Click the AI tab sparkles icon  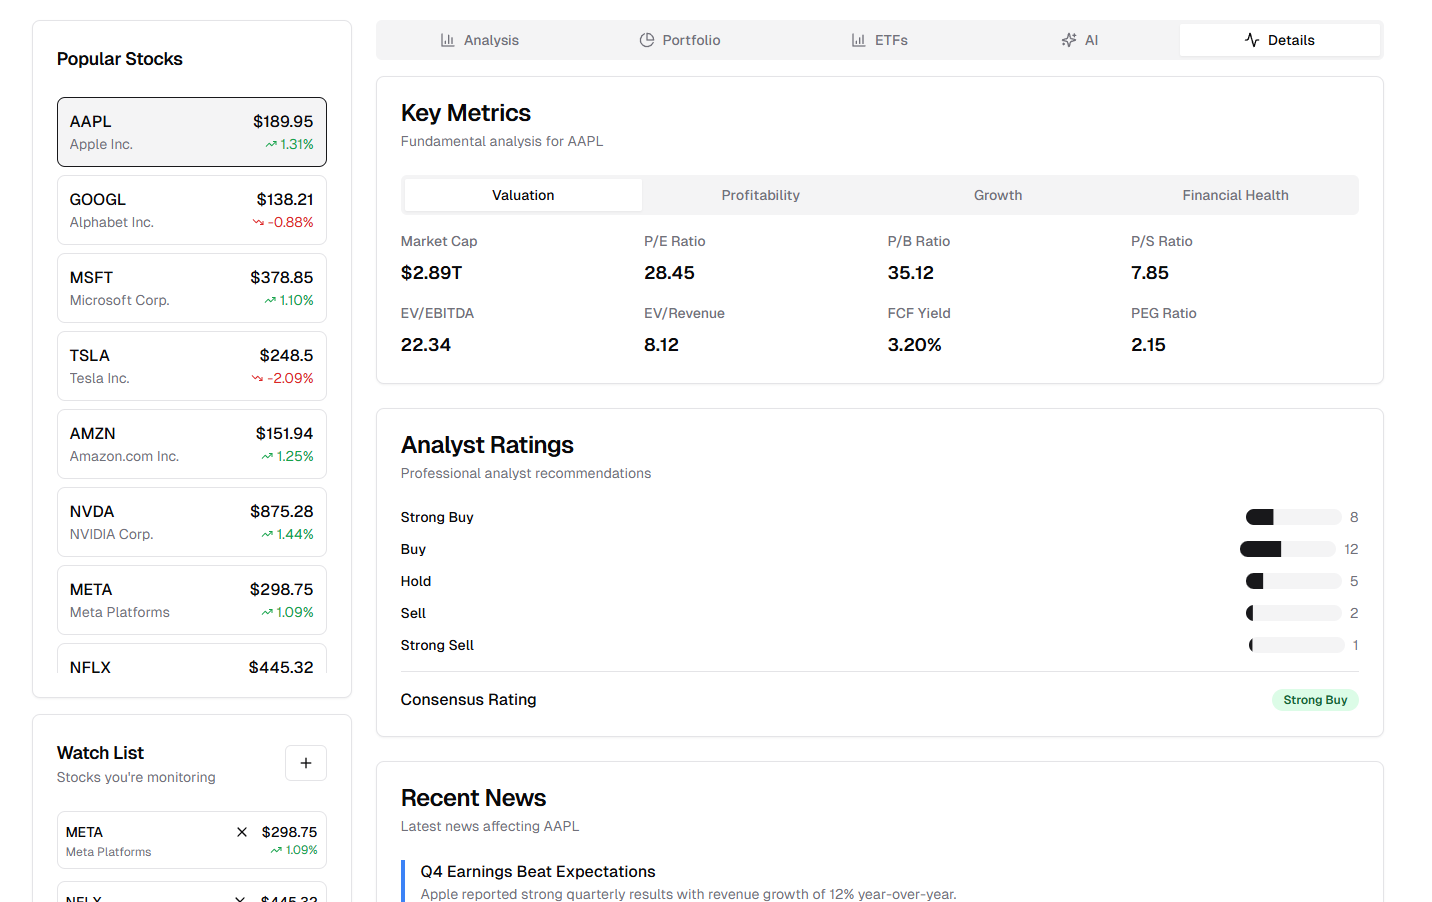point(1069,40)
